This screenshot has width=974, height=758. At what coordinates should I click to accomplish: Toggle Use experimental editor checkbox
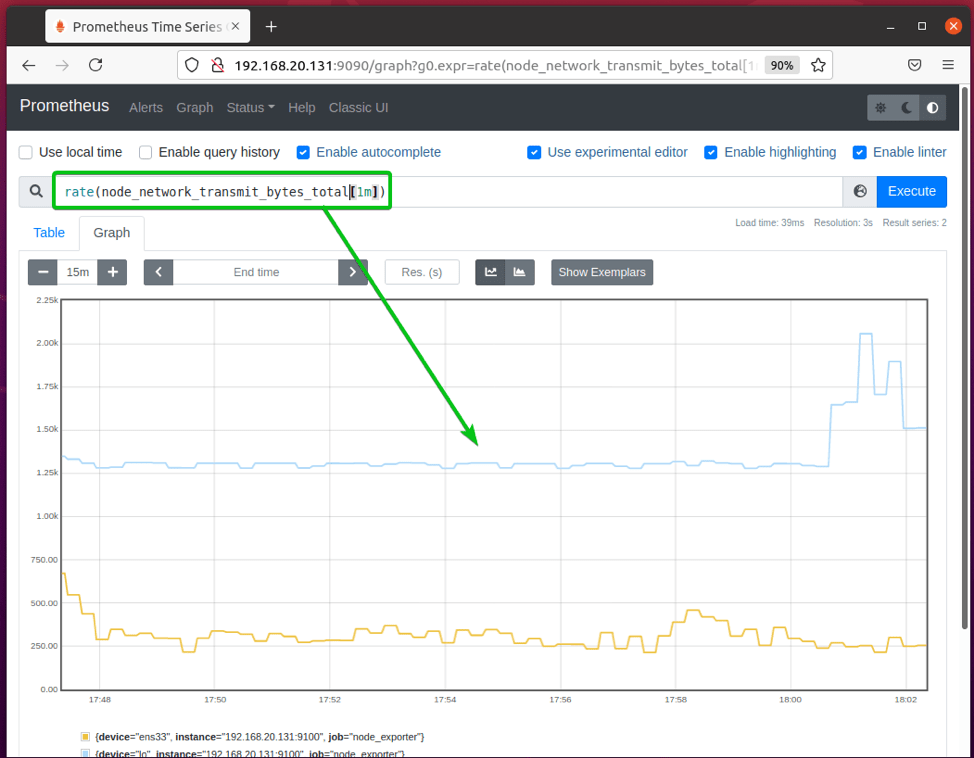pos(534,152)
